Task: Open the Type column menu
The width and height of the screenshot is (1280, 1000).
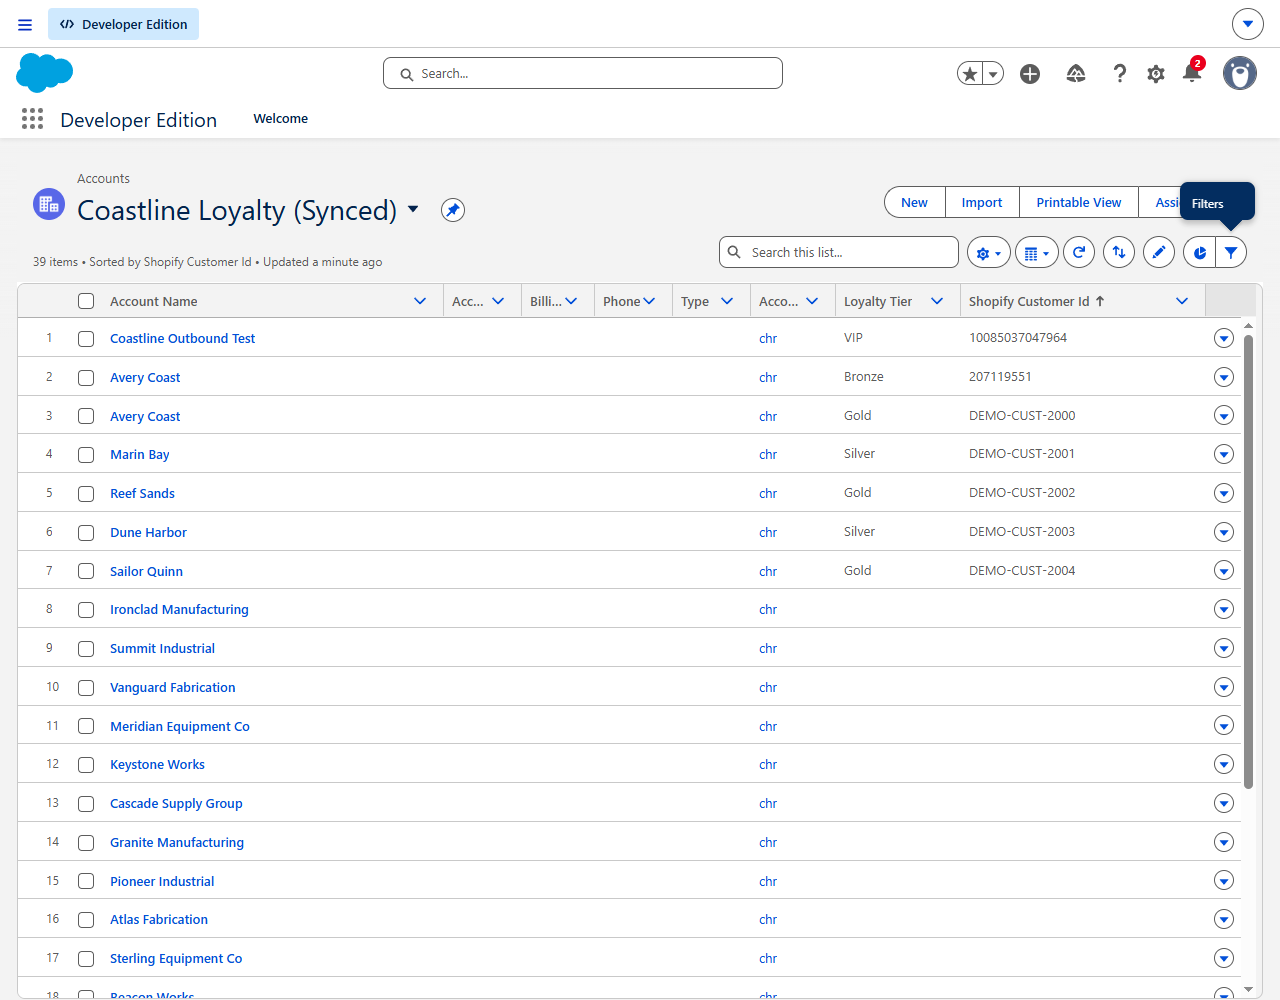Action: [727, 301]
